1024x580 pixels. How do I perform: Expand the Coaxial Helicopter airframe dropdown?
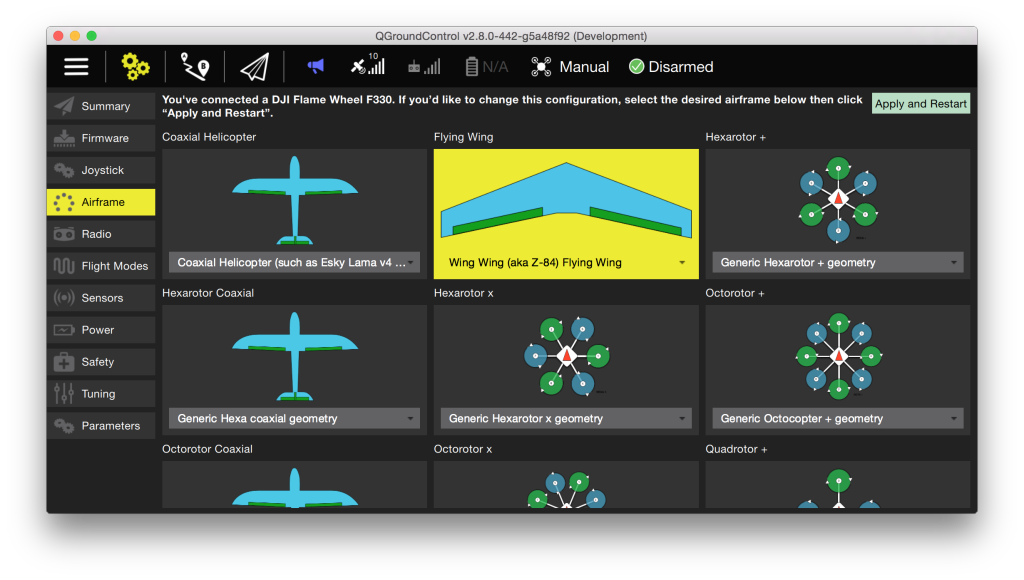pyautogui.click(x=294, y=263)
